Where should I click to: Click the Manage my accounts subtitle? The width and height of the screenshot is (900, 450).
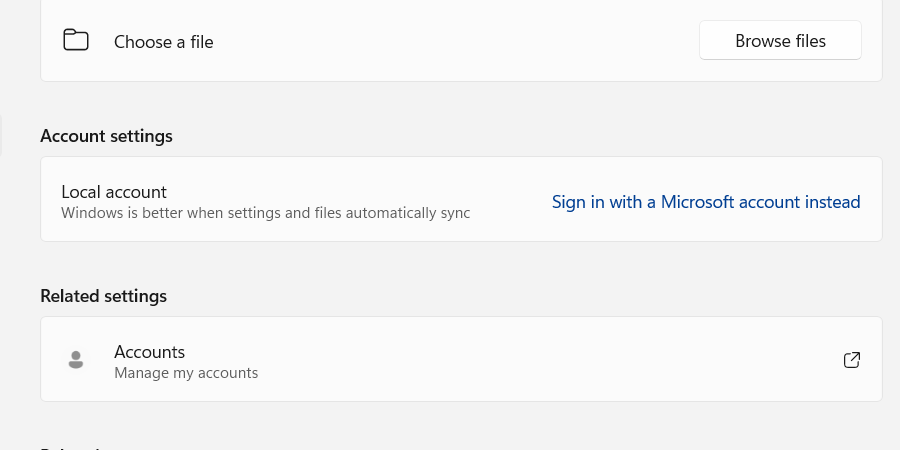point(186,373)
